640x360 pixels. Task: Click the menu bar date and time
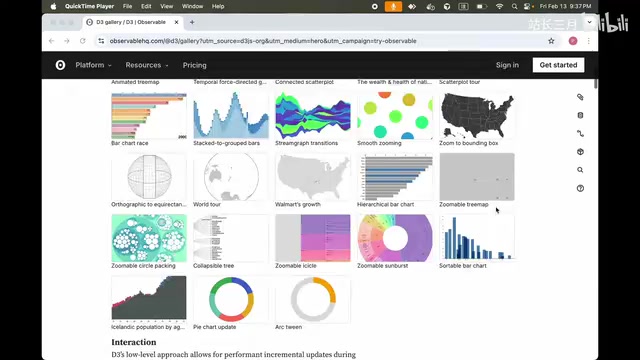[565, 6]
